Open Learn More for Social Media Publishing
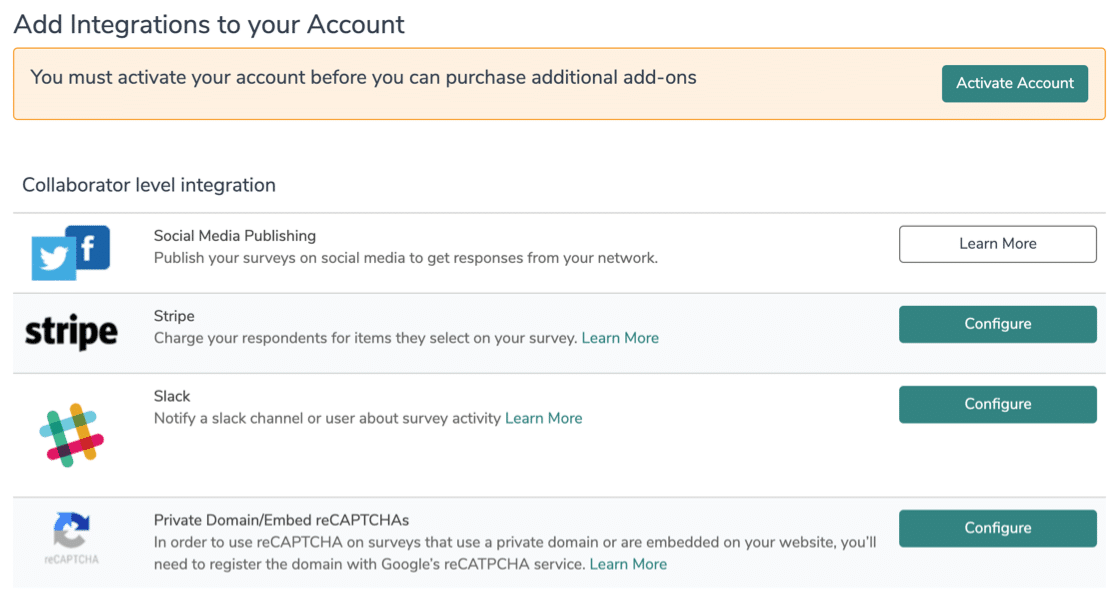This screenshot has width=1116, height=610. (997, 244)
